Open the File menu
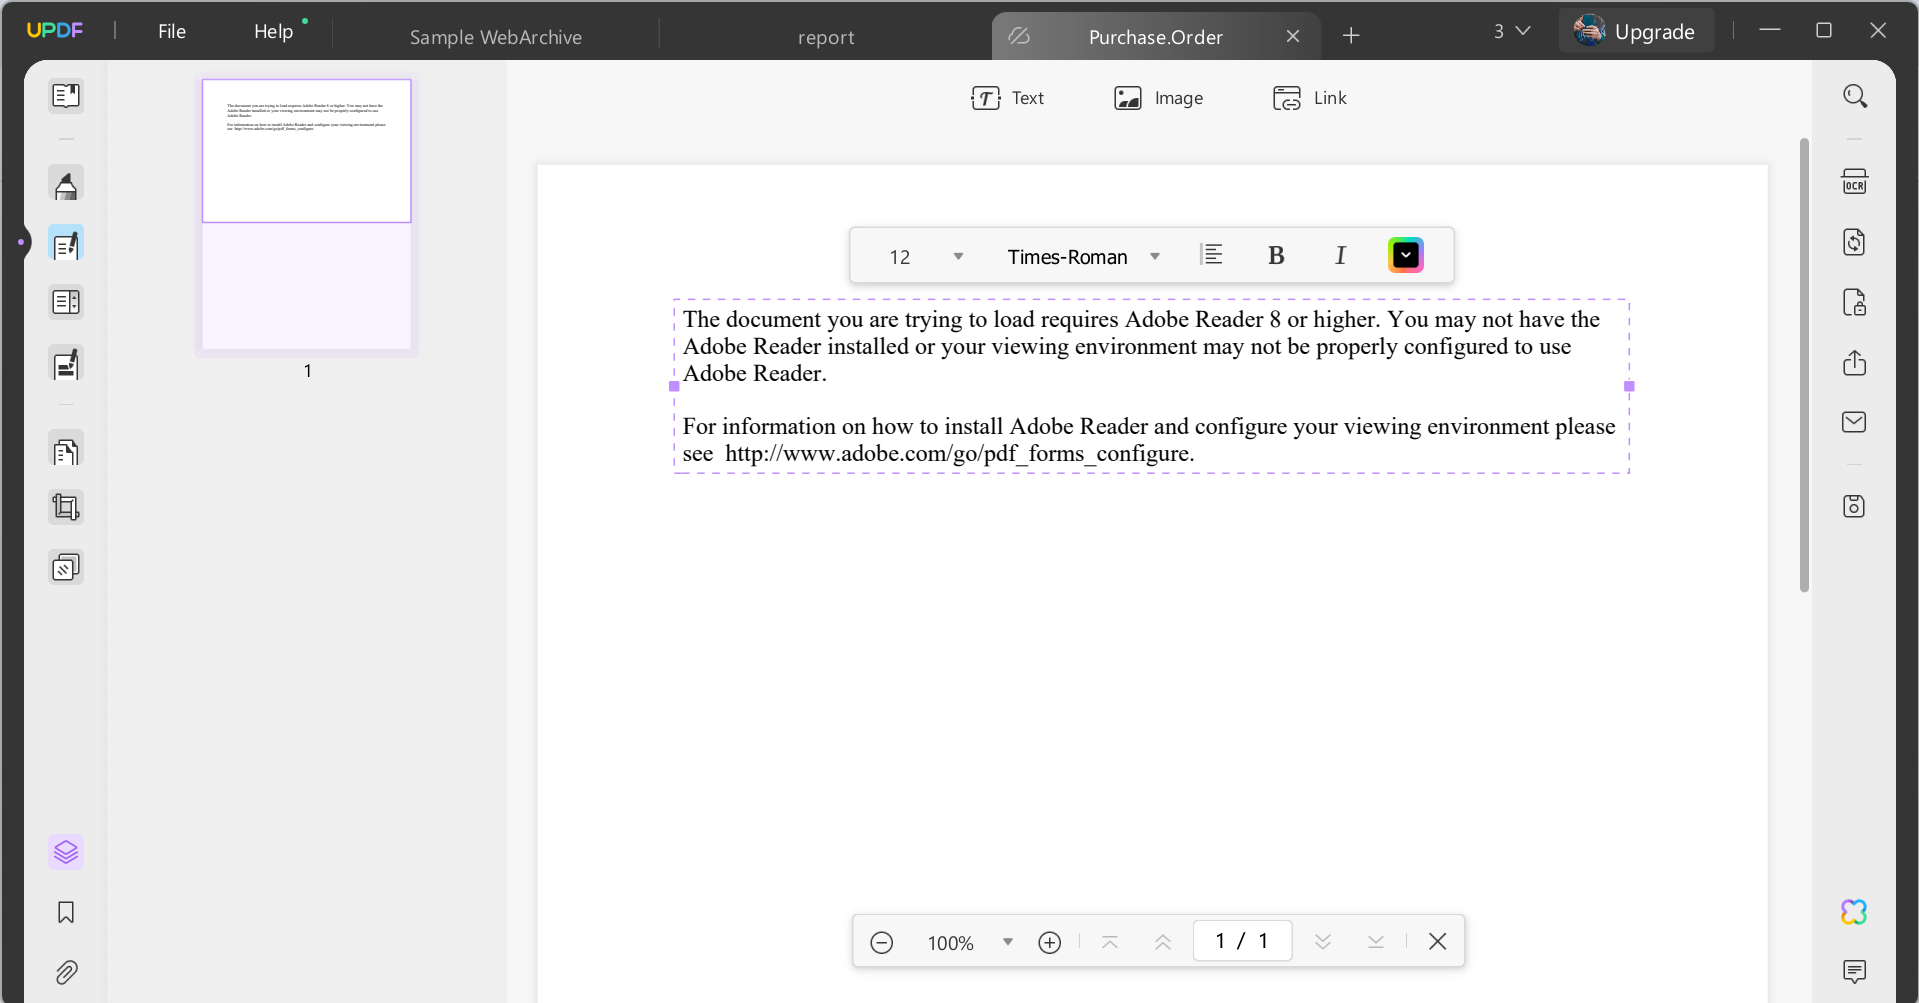Viewport: 1919px width, 1003px height. [x=172, y=31]
